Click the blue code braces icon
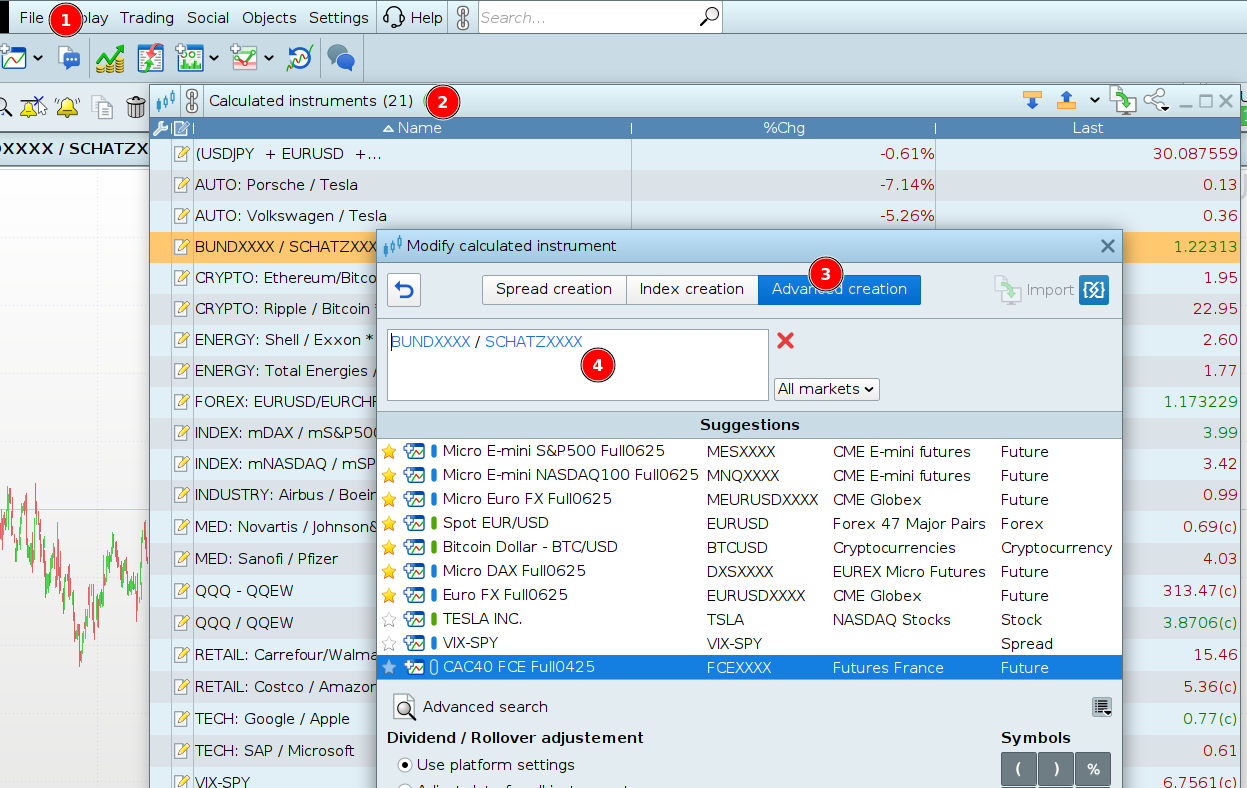Image resolution: width=1247 pixels, height=788 pixels. pos(1094,290)
